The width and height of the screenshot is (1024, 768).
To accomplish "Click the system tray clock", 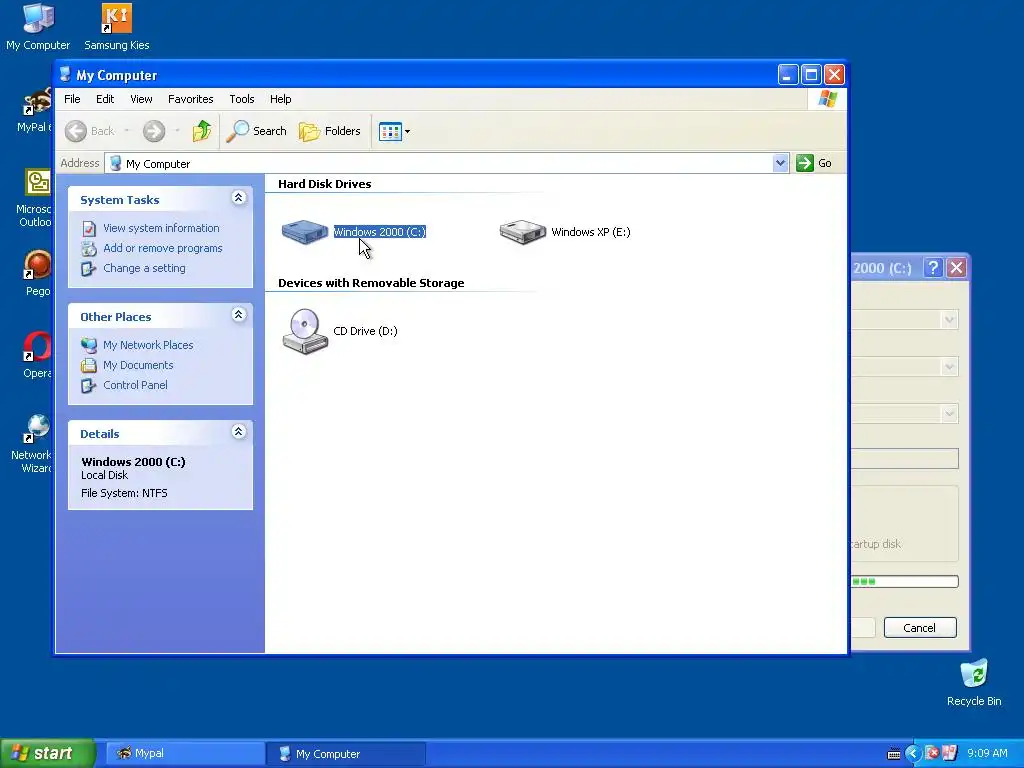I will click(987, 754).
